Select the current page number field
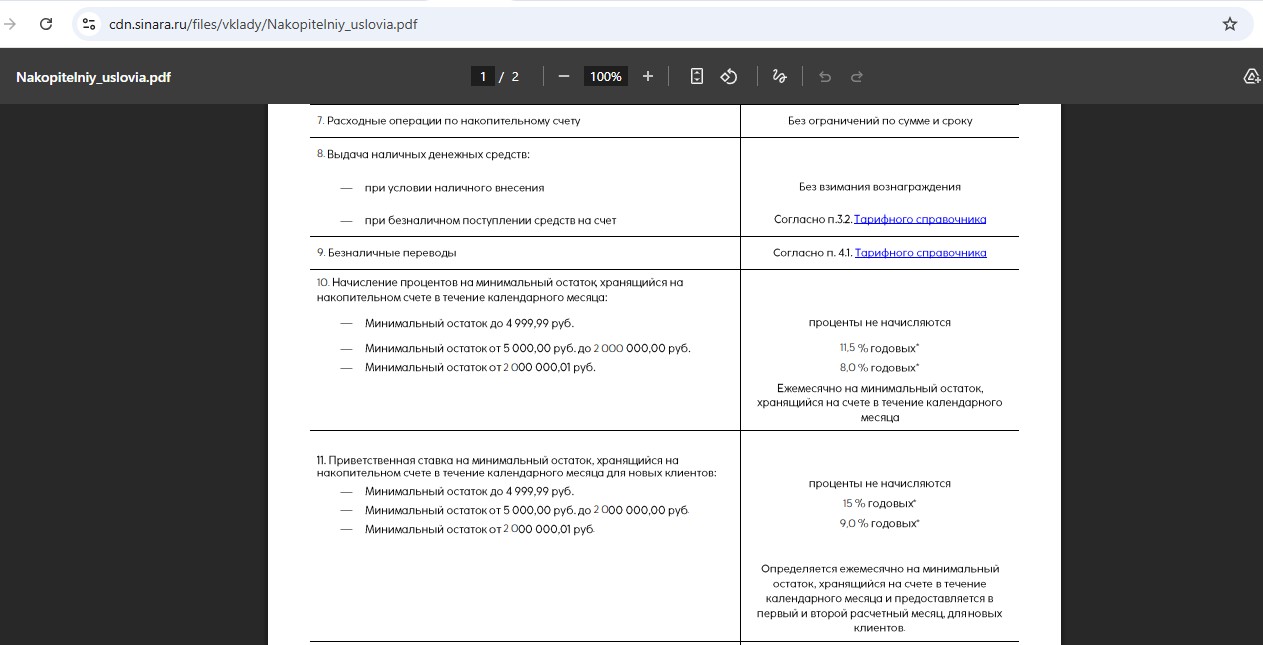Image resolution: width=1263 pixels, height=645 pixels. 483,76
